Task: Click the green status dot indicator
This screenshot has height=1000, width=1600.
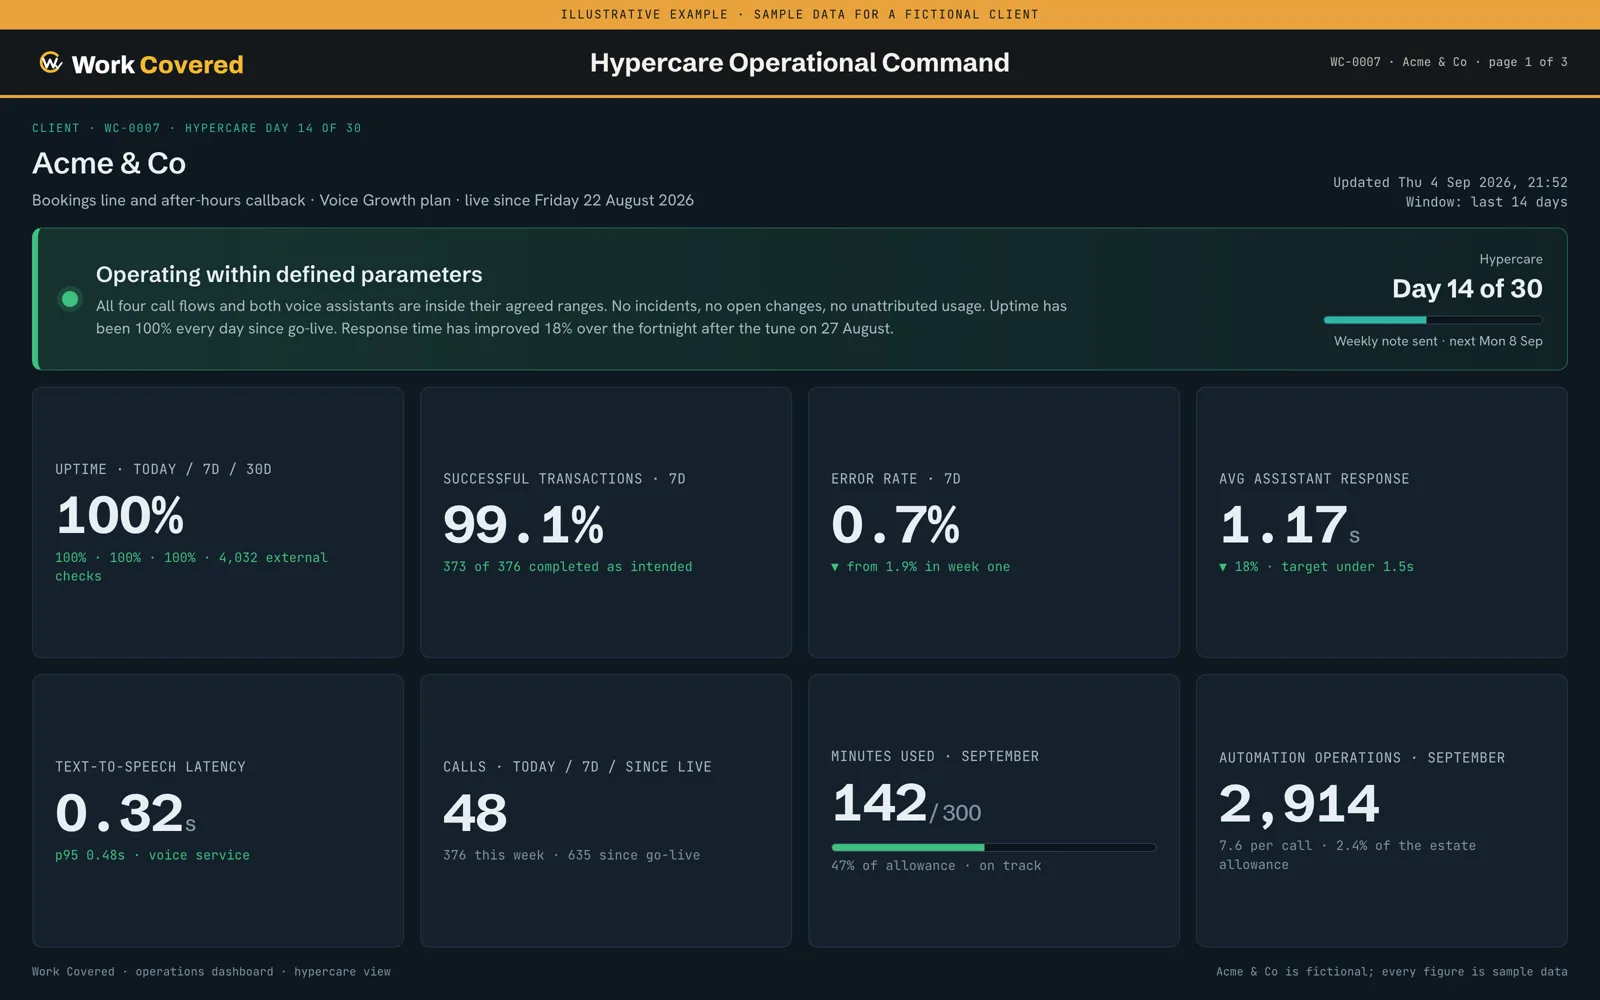Action: click(x=70, y=299)
